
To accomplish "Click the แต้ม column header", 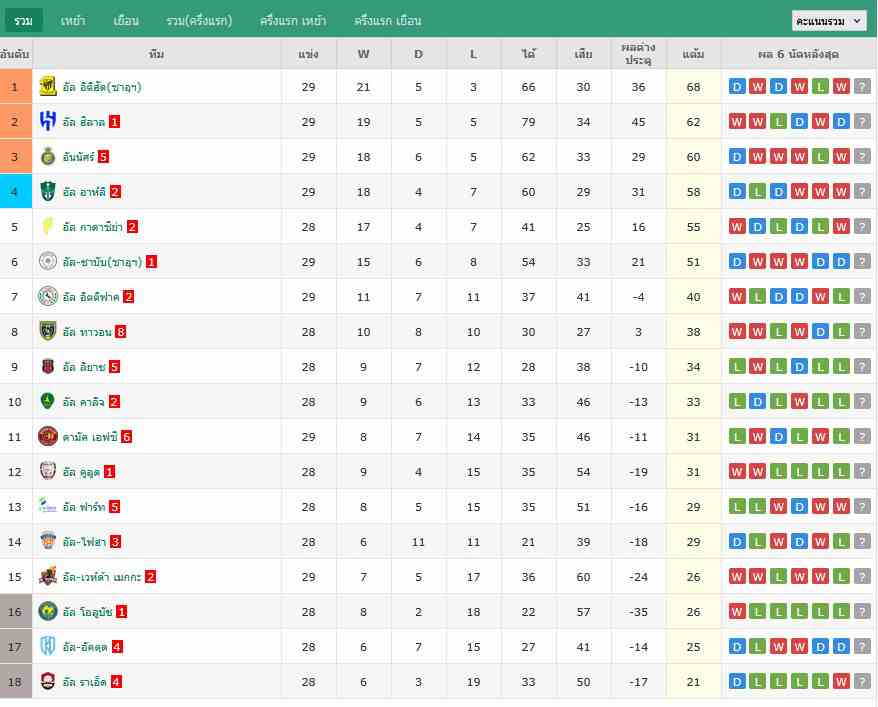I will pyautogui.click(x=693, y=54).
